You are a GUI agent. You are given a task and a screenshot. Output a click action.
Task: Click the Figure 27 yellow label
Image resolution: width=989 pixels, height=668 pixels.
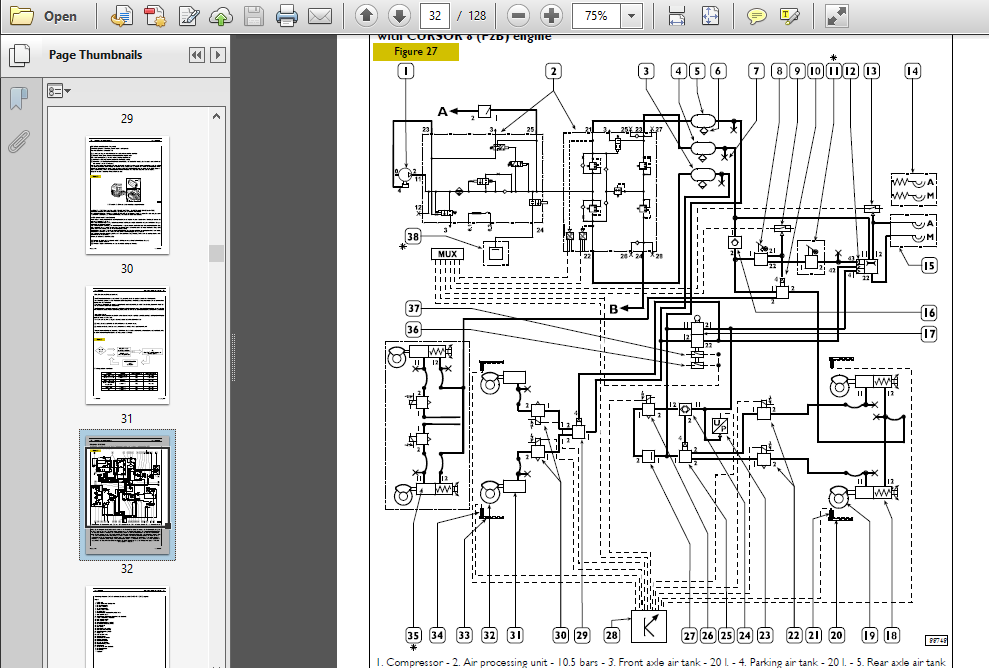click(416, 52)
